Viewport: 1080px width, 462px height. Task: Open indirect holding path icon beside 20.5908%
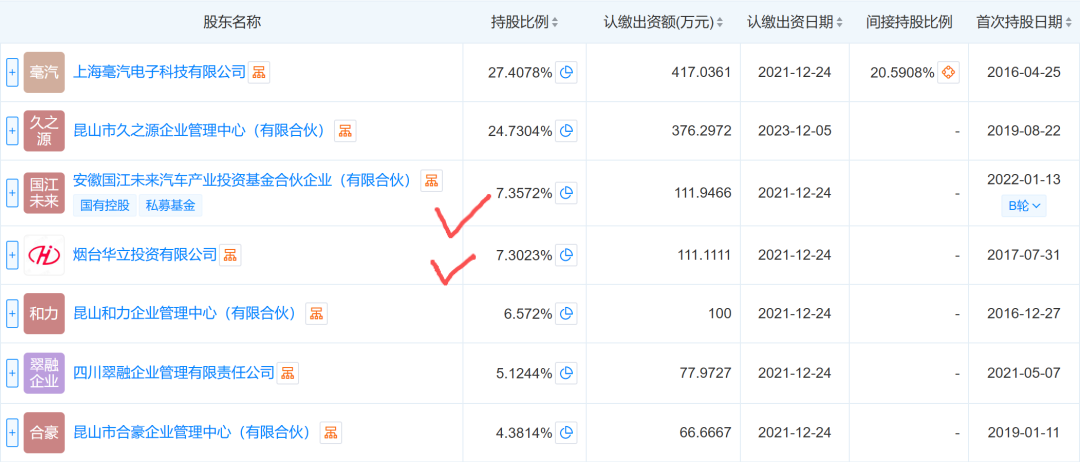[x=948, y=72]
